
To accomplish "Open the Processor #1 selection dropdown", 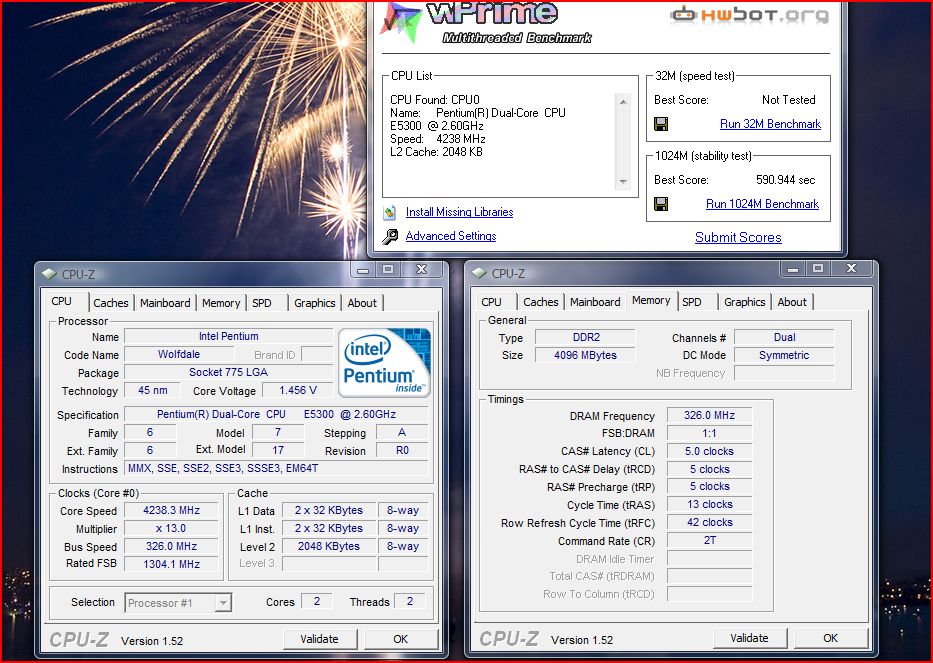I will point(223,603).
